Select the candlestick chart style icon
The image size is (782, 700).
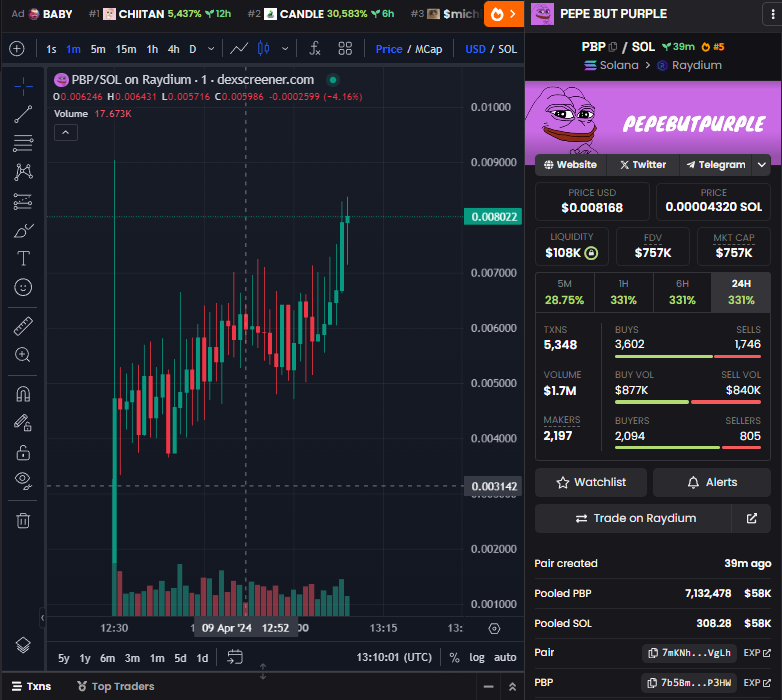point(263,49)
